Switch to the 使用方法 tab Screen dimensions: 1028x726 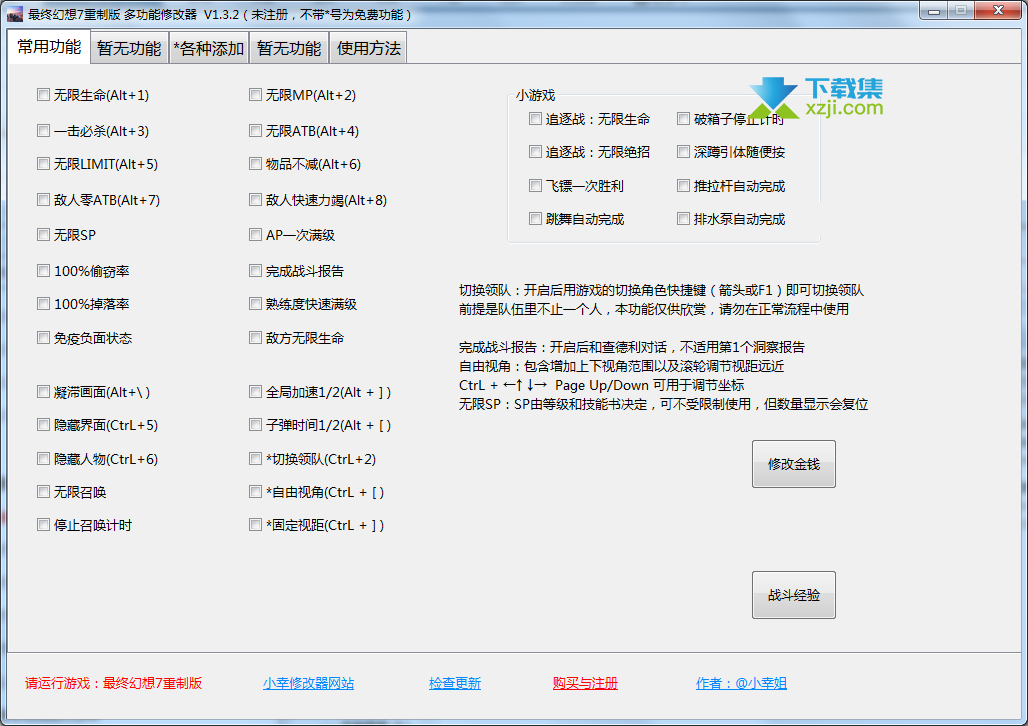368,49
